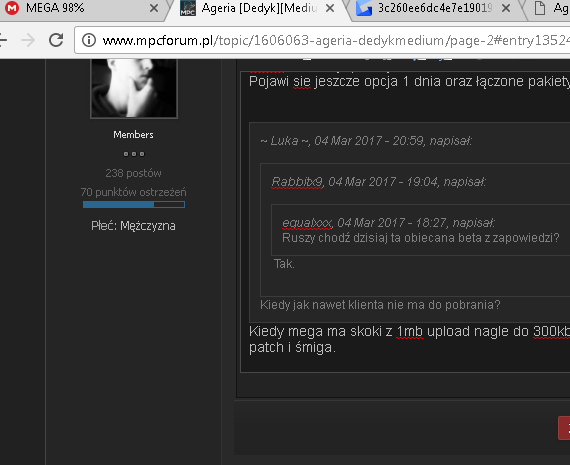The image size is (570, 465).
Task: Click the three rank dots under Members
Action: pos(134,154)
